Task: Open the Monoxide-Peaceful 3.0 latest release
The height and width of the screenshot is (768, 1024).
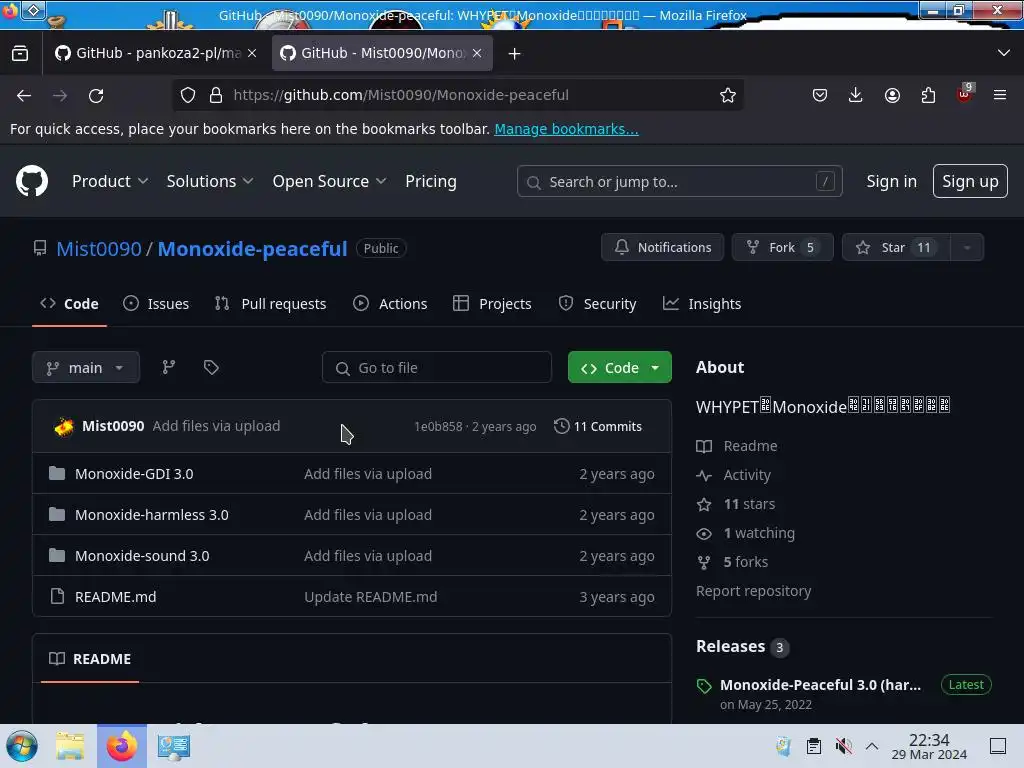Action: 820,685
